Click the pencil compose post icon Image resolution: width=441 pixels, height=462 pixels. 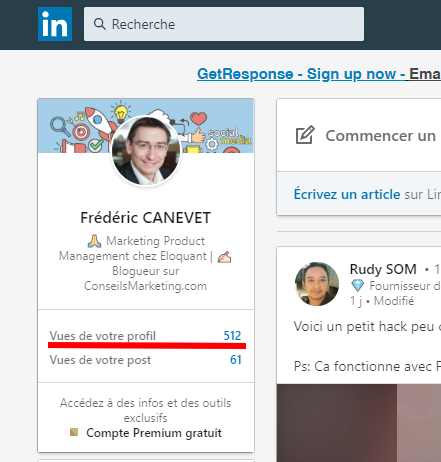305,135
